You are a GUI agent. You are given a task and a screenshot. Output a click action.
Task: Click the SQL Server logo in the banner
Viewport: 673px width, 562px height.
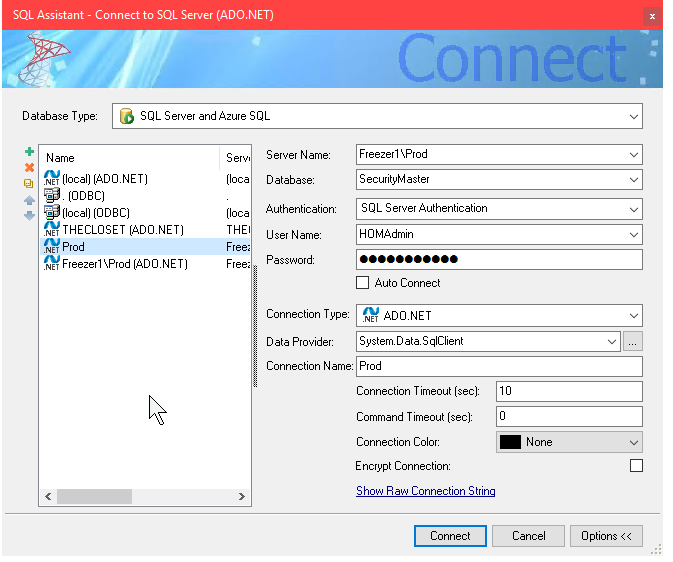point(43,58)
